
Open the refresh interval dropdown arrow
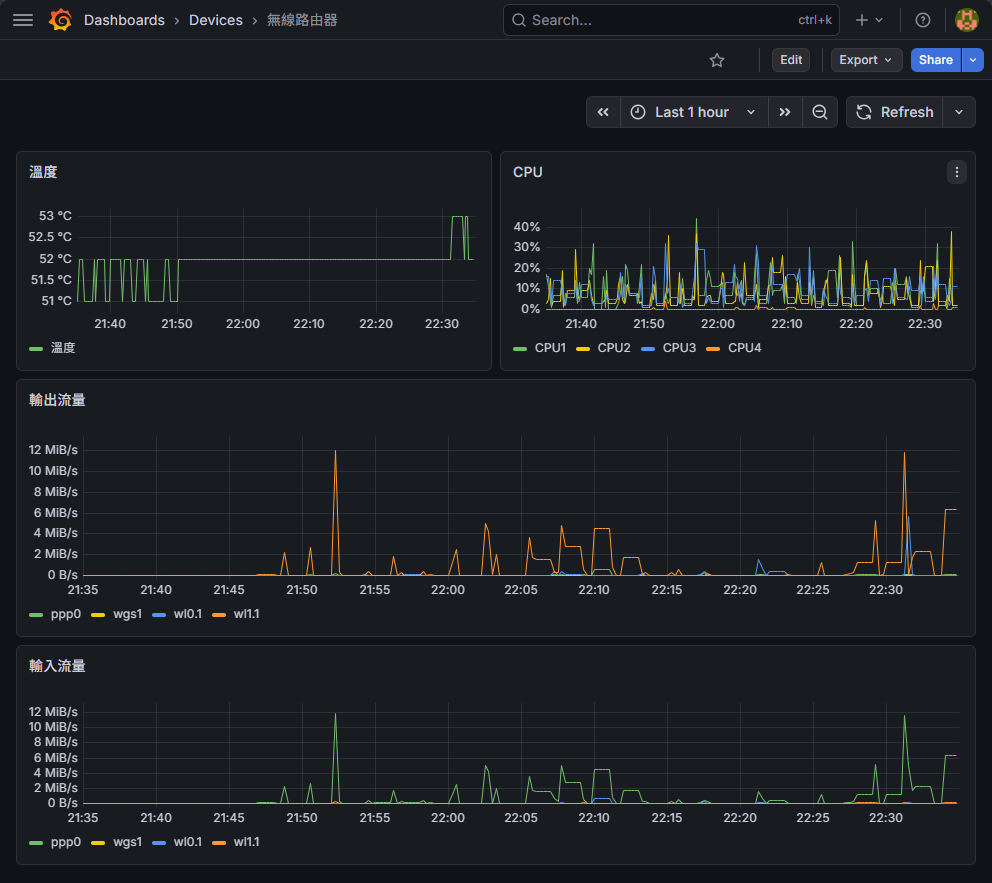tap(959, 112)
